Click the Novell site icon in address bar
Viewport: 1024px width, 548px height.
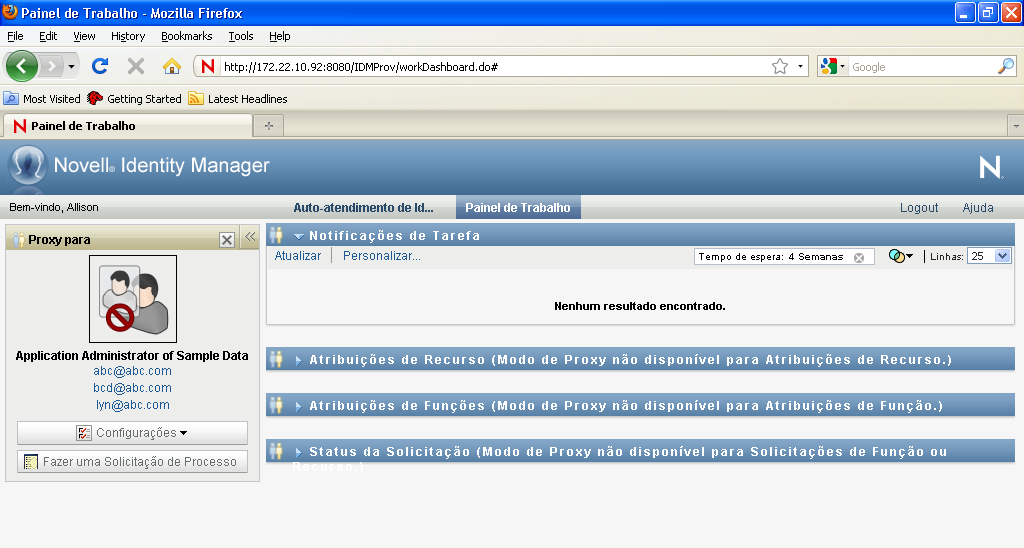(x=208, y=67)
